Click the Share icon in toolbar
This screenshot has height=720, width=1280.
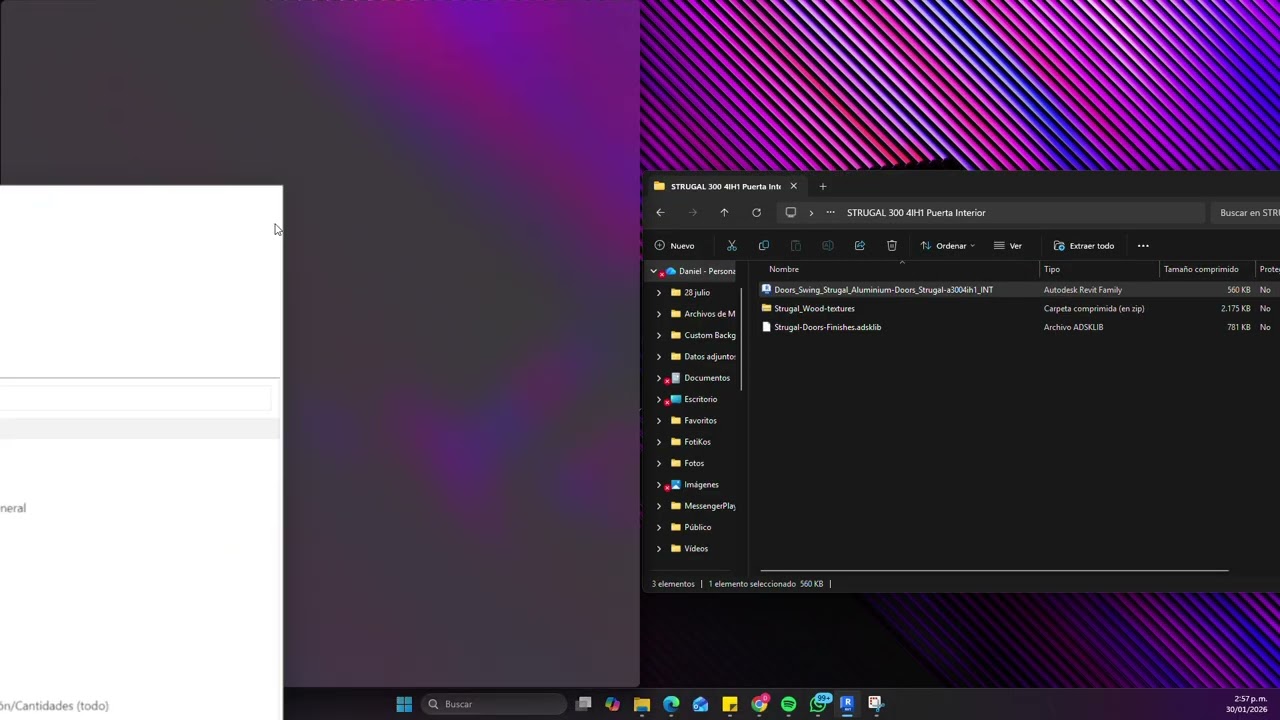coord(859,245)
